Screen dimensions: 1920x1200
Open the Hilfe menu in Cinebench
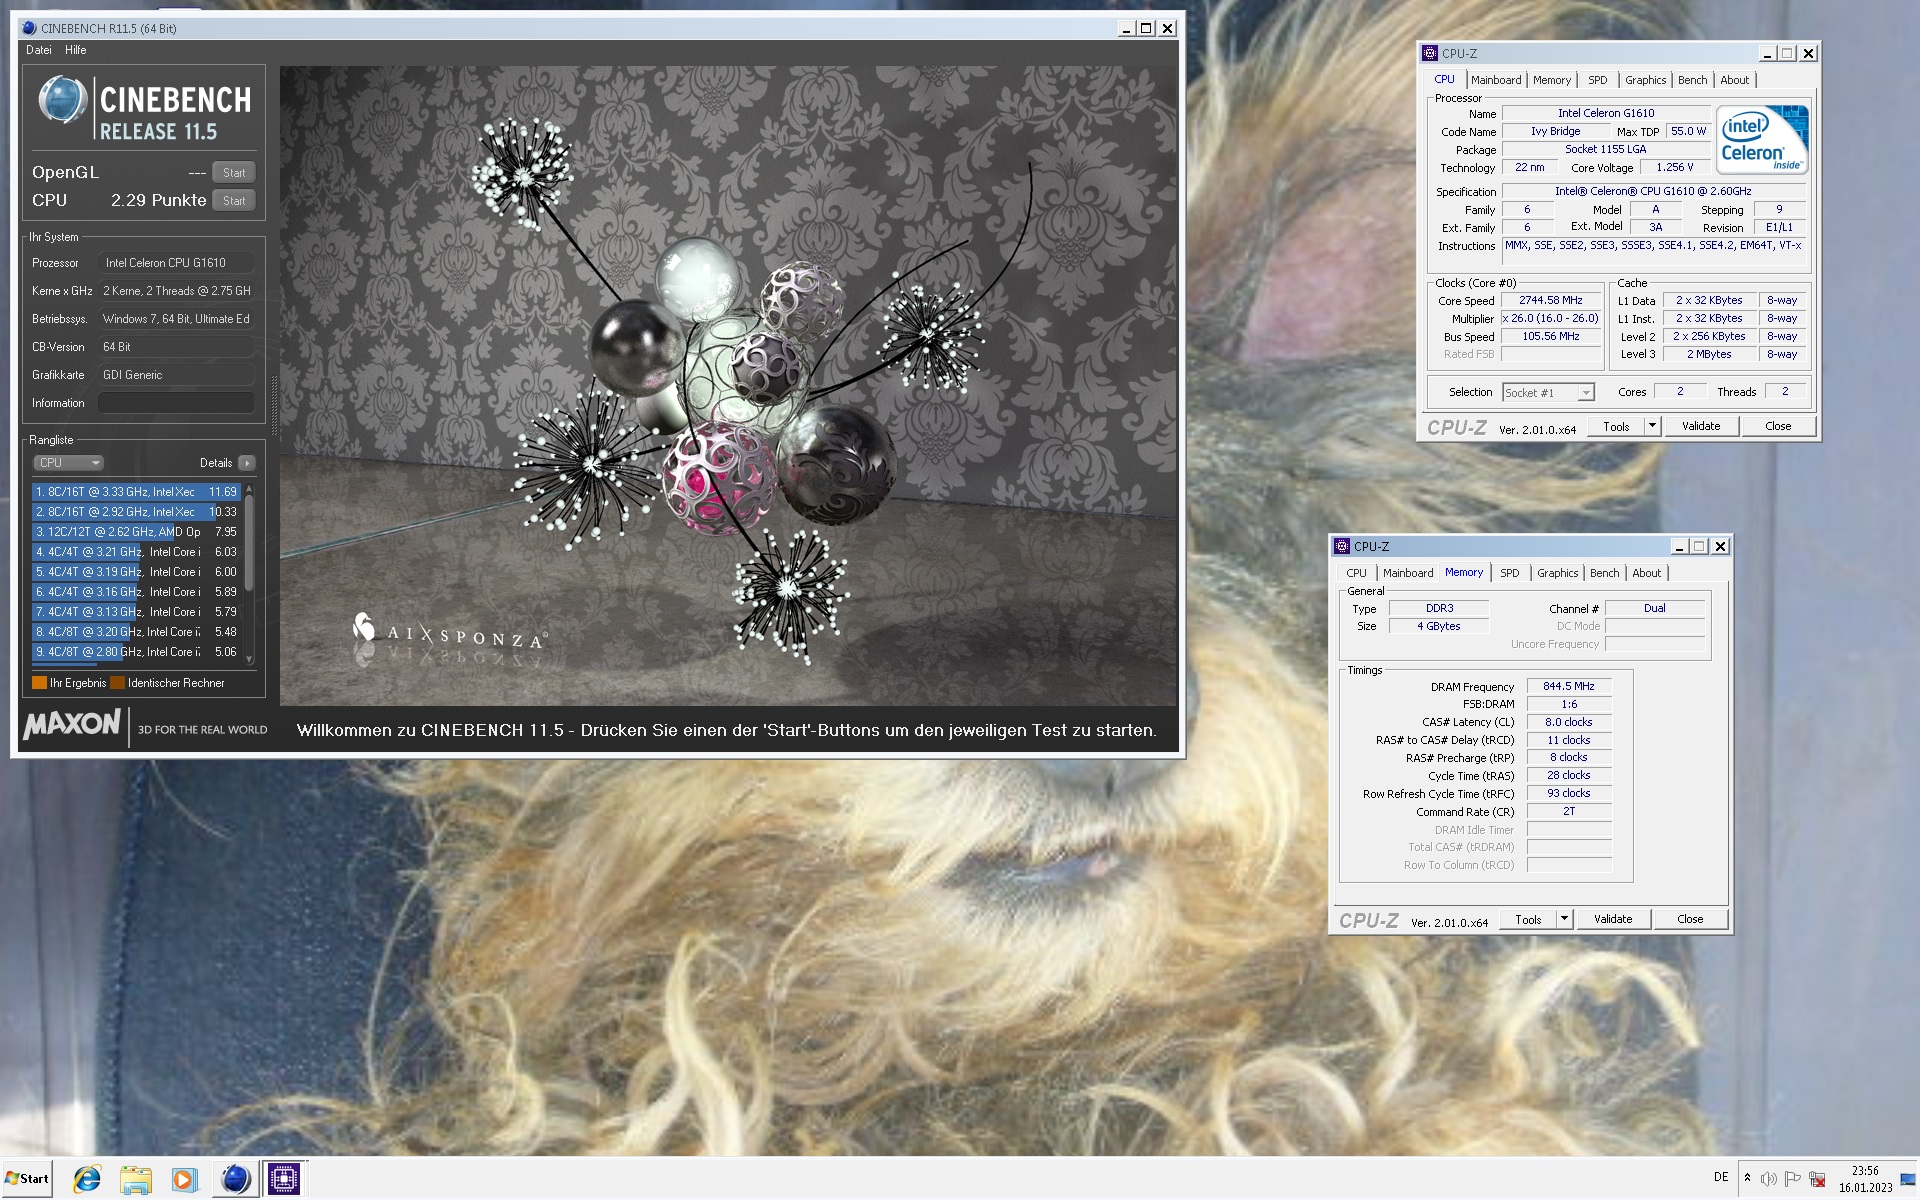(x=76, y=50)
